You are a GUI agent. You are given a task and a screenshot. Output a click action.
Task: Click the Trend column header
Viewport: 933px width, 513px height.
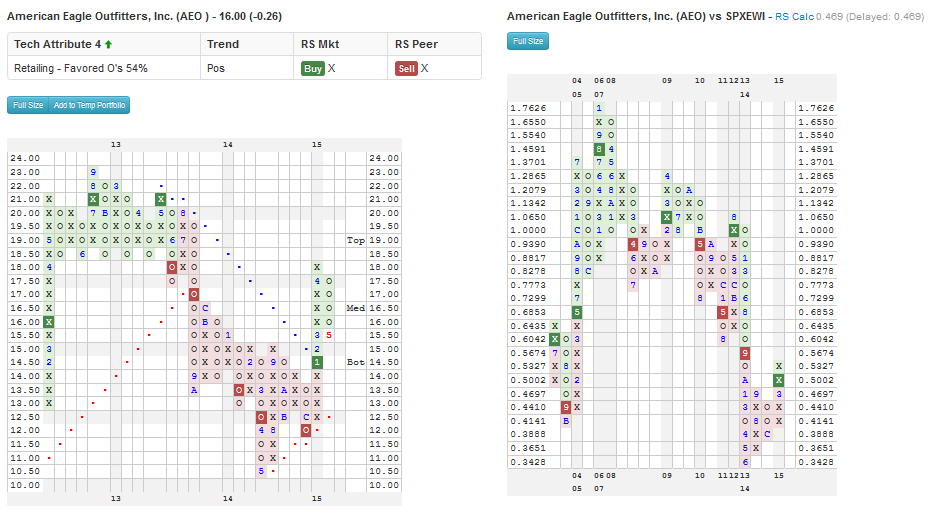247,44
